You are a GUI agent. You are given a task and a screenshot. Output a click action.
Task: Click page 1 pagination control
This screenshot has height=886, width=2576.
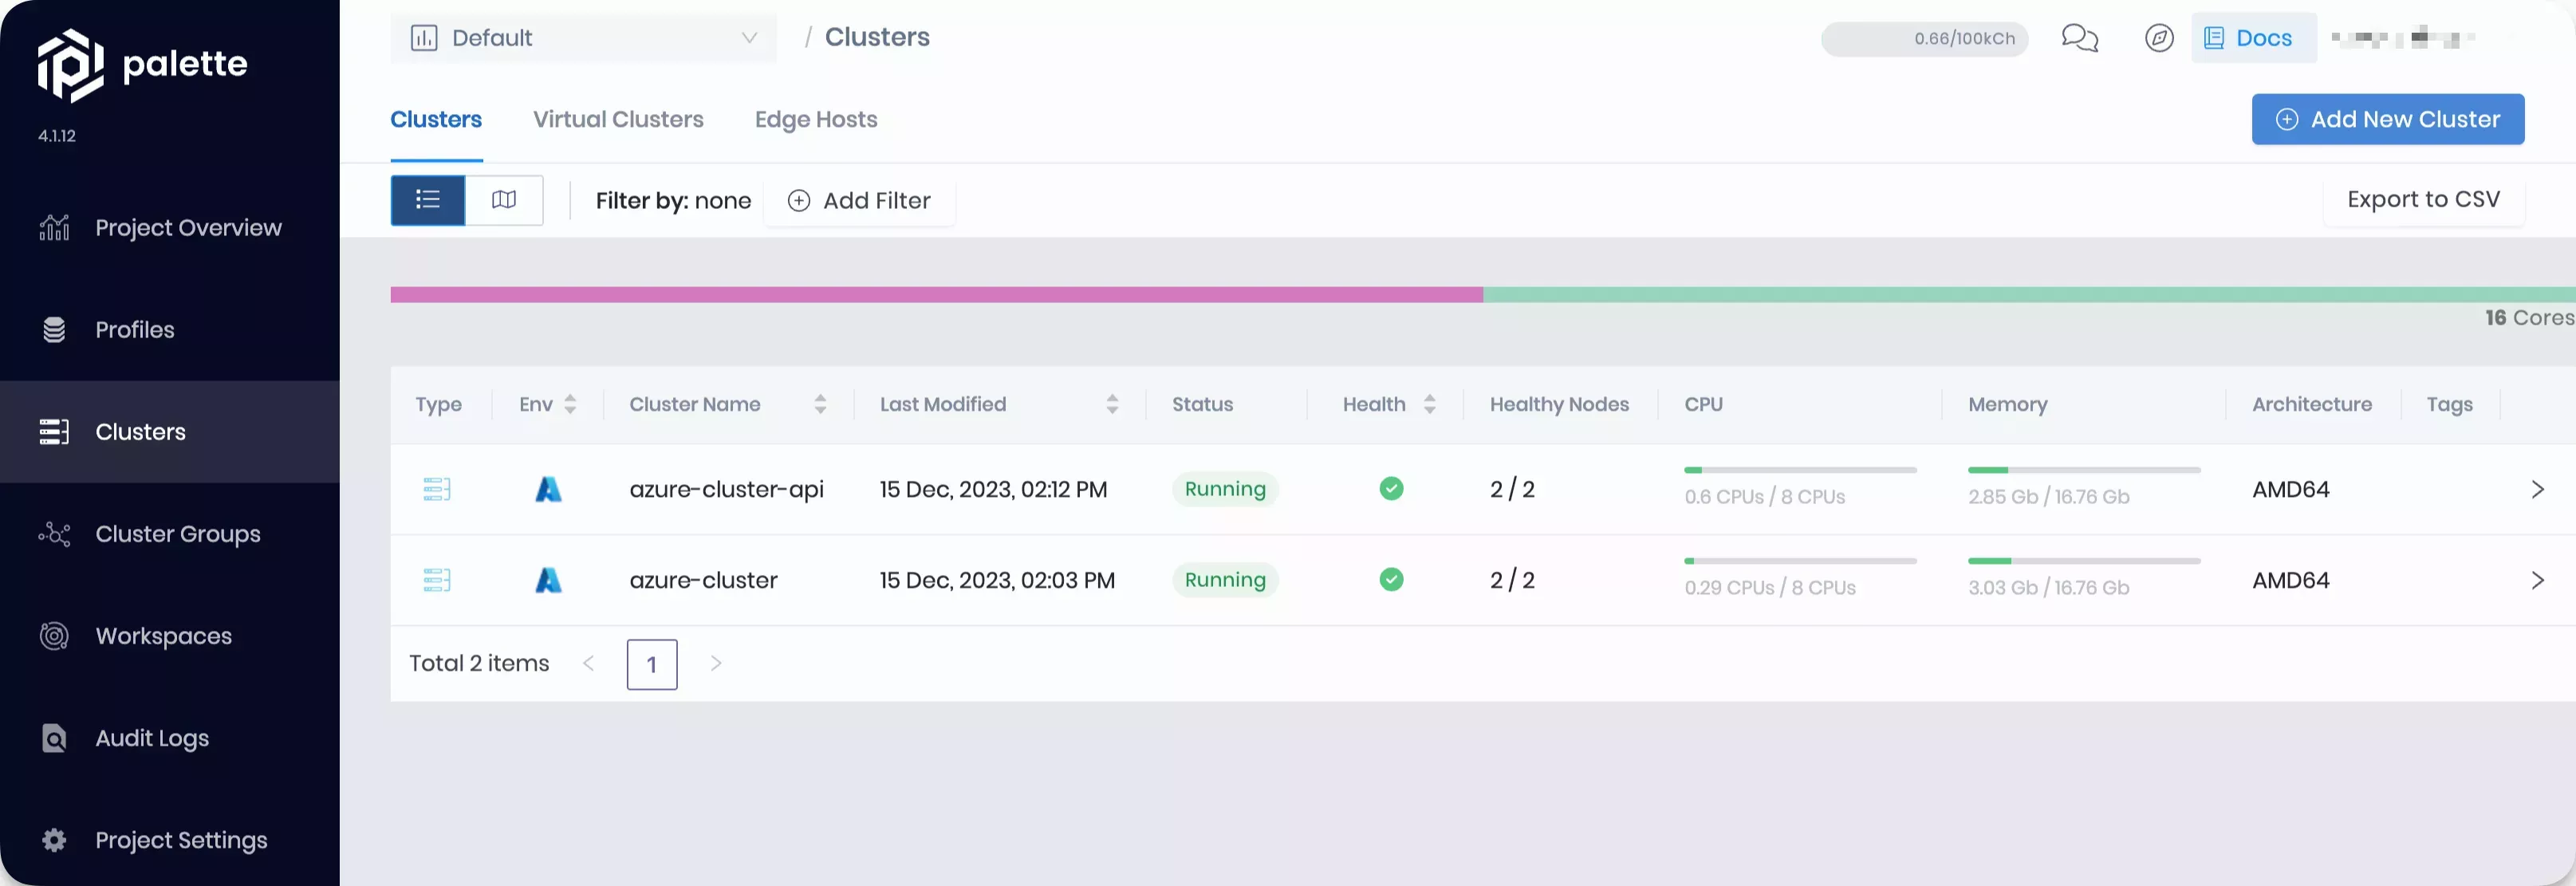(652, 664)
